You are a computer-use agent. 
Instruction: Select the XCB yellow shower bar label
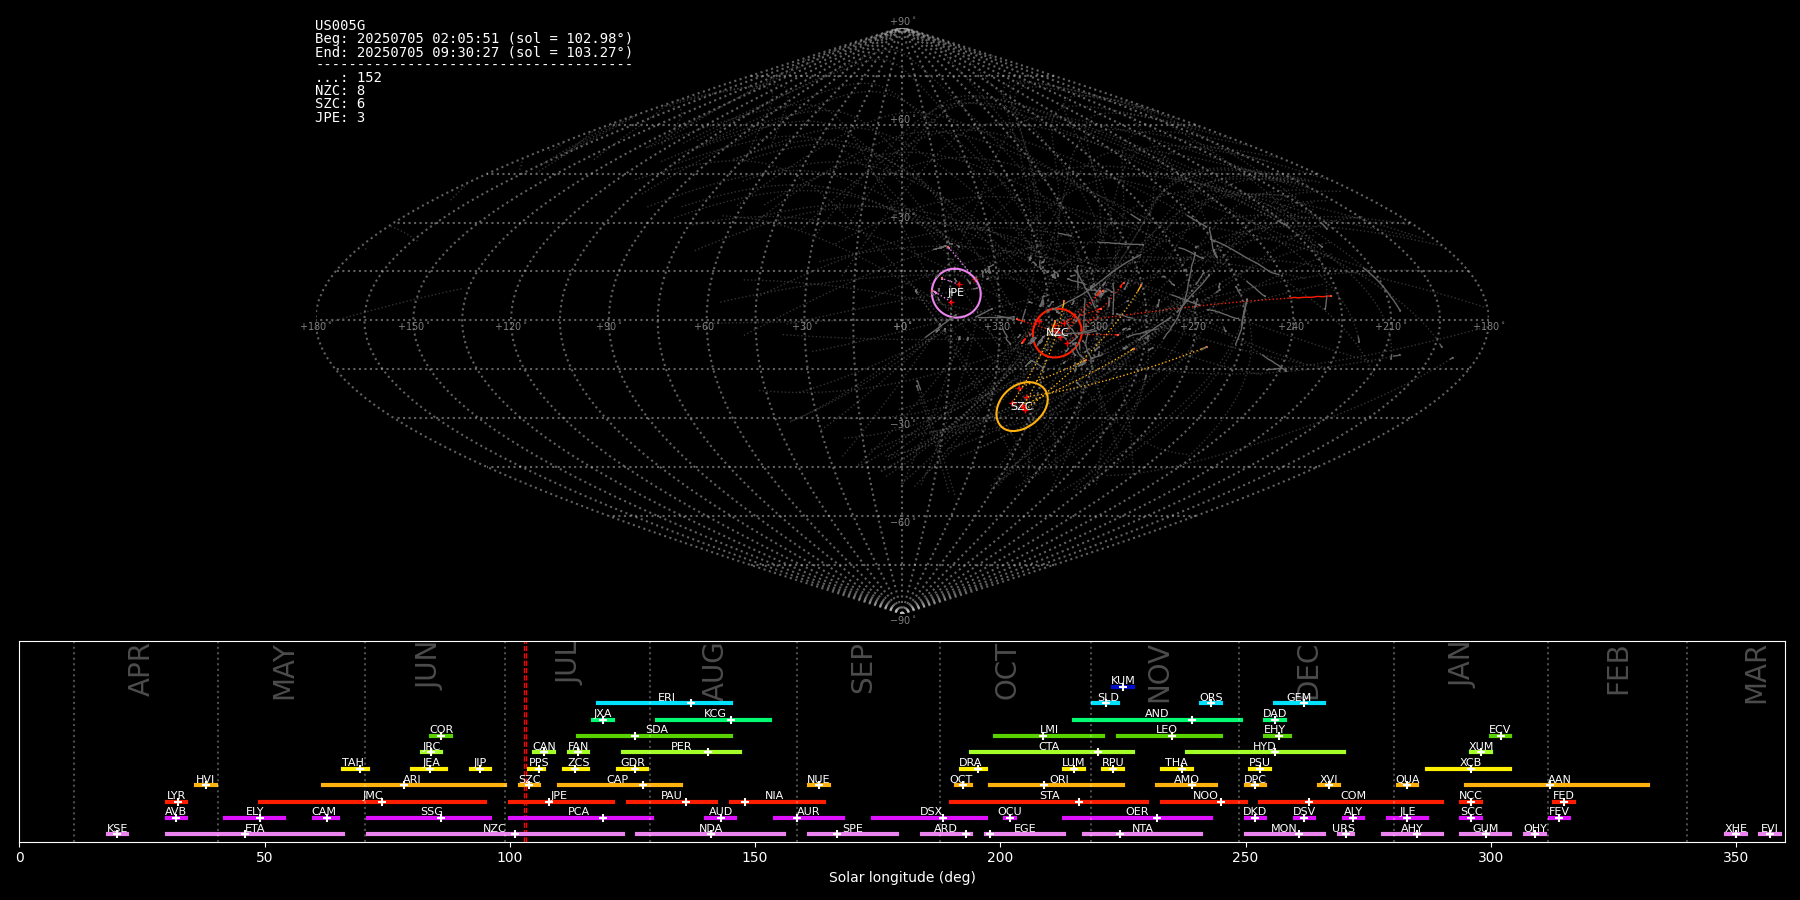tap(1470, 763)
